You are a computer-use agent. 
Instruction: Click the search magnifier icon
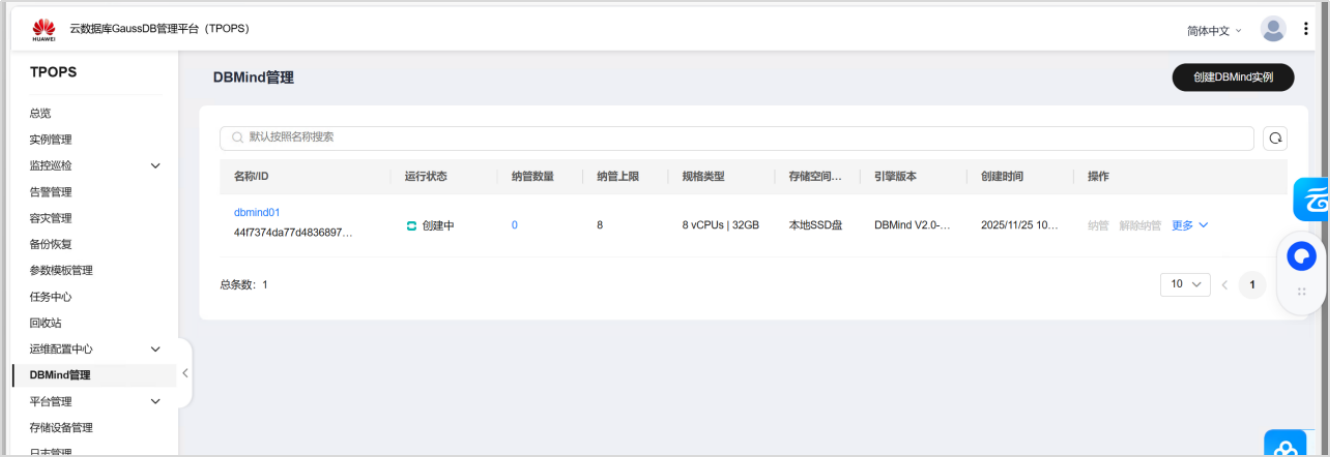coord(238,138)
